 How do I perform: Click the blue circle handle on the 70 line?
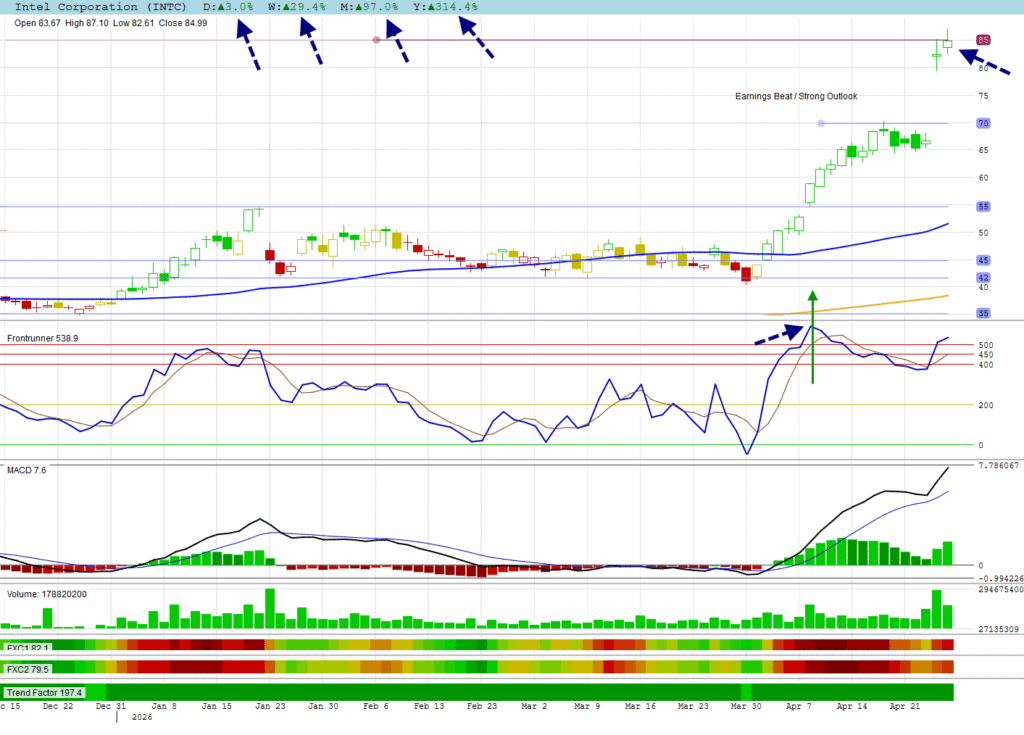tap(821, 123)
